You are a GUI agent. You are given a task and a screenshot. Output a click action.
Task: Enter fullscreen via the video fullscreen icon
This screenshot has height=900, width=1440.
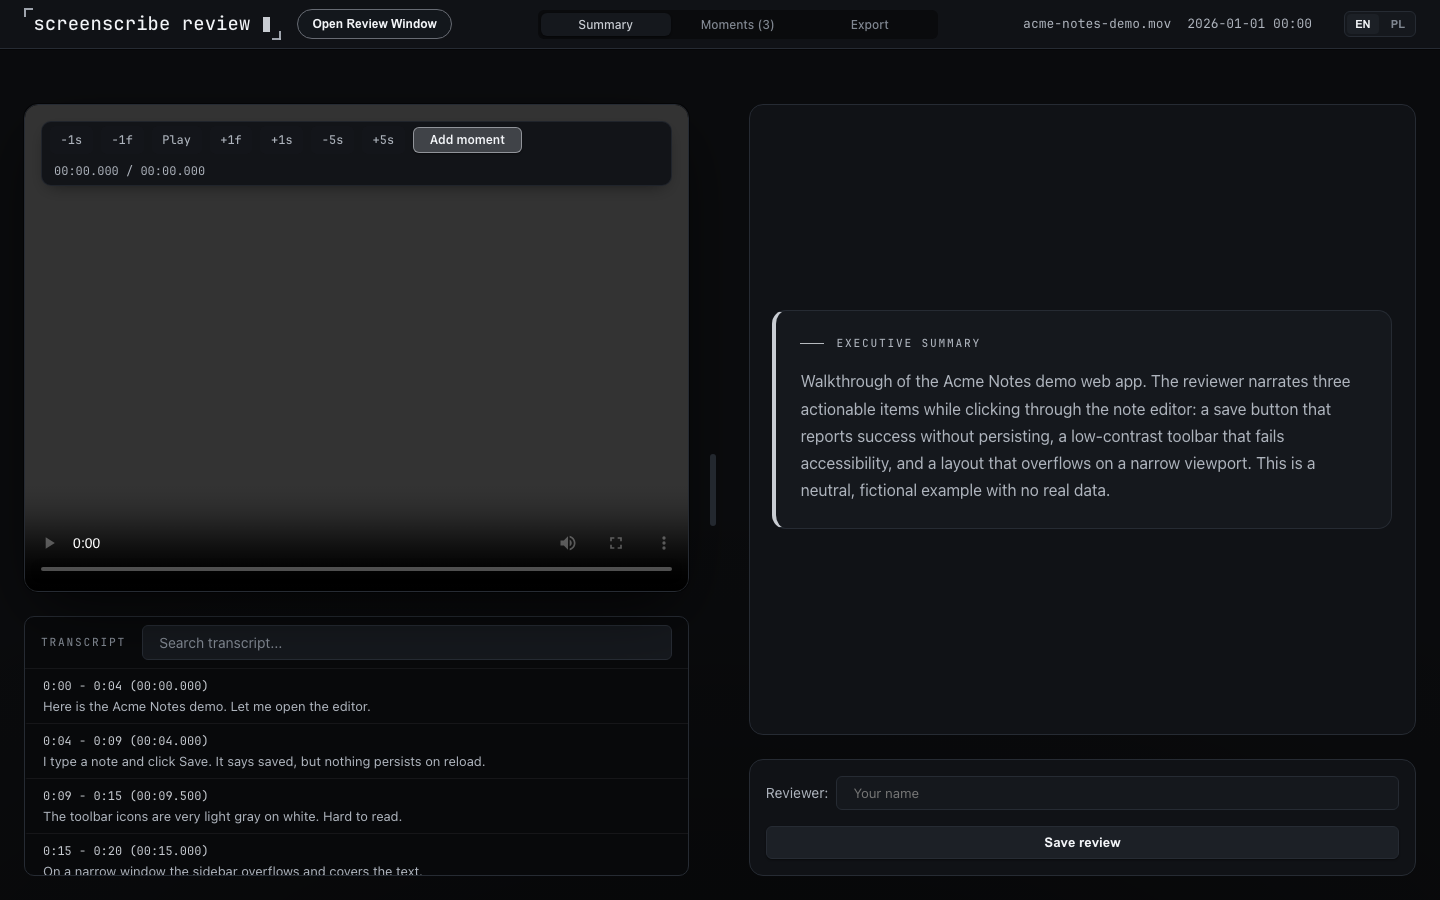[x=616, y=543]
